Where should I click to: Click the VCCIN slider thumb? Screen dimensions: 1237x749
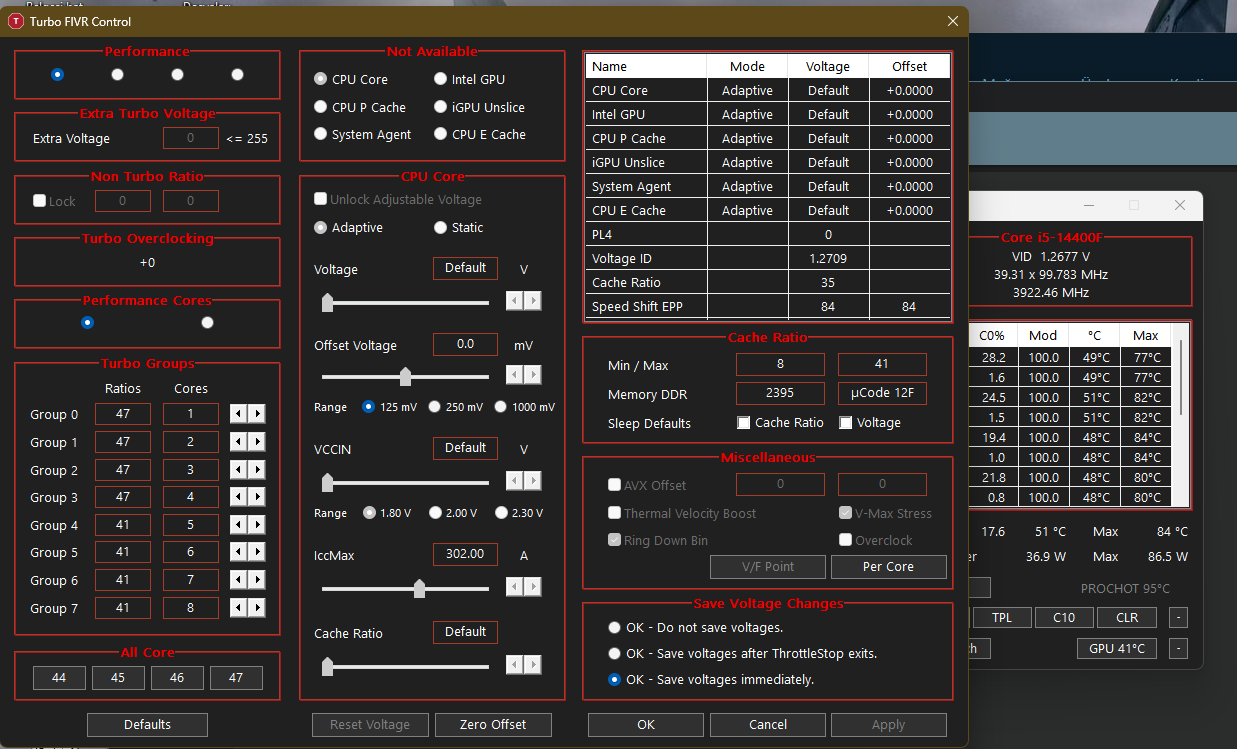(327, 483)
